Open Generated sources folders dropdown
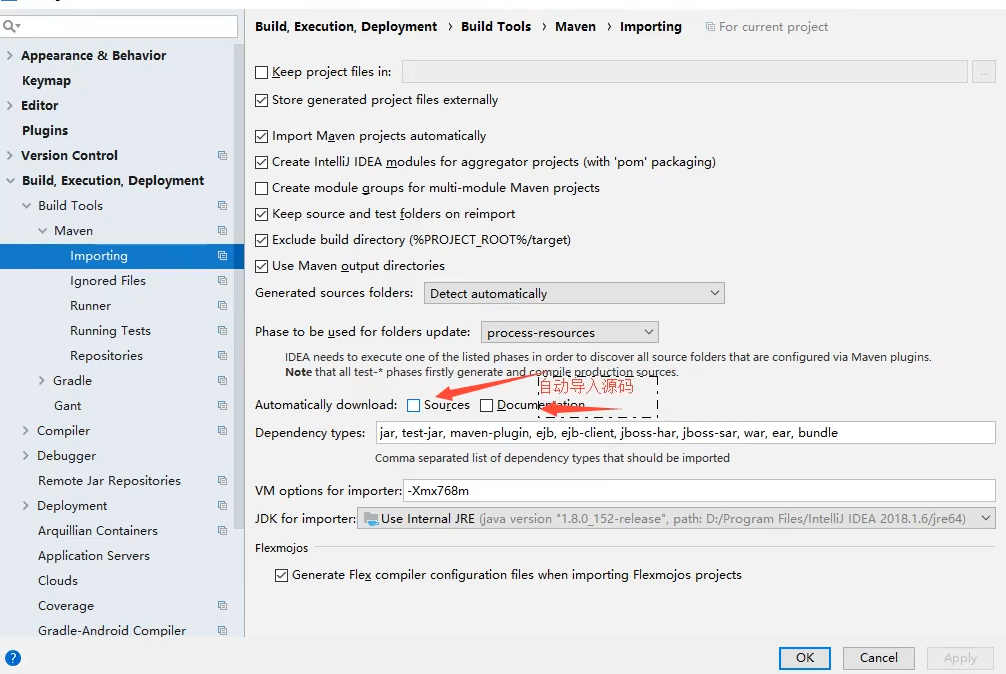This screenshot has width=1006, height=674. point(574,293)
